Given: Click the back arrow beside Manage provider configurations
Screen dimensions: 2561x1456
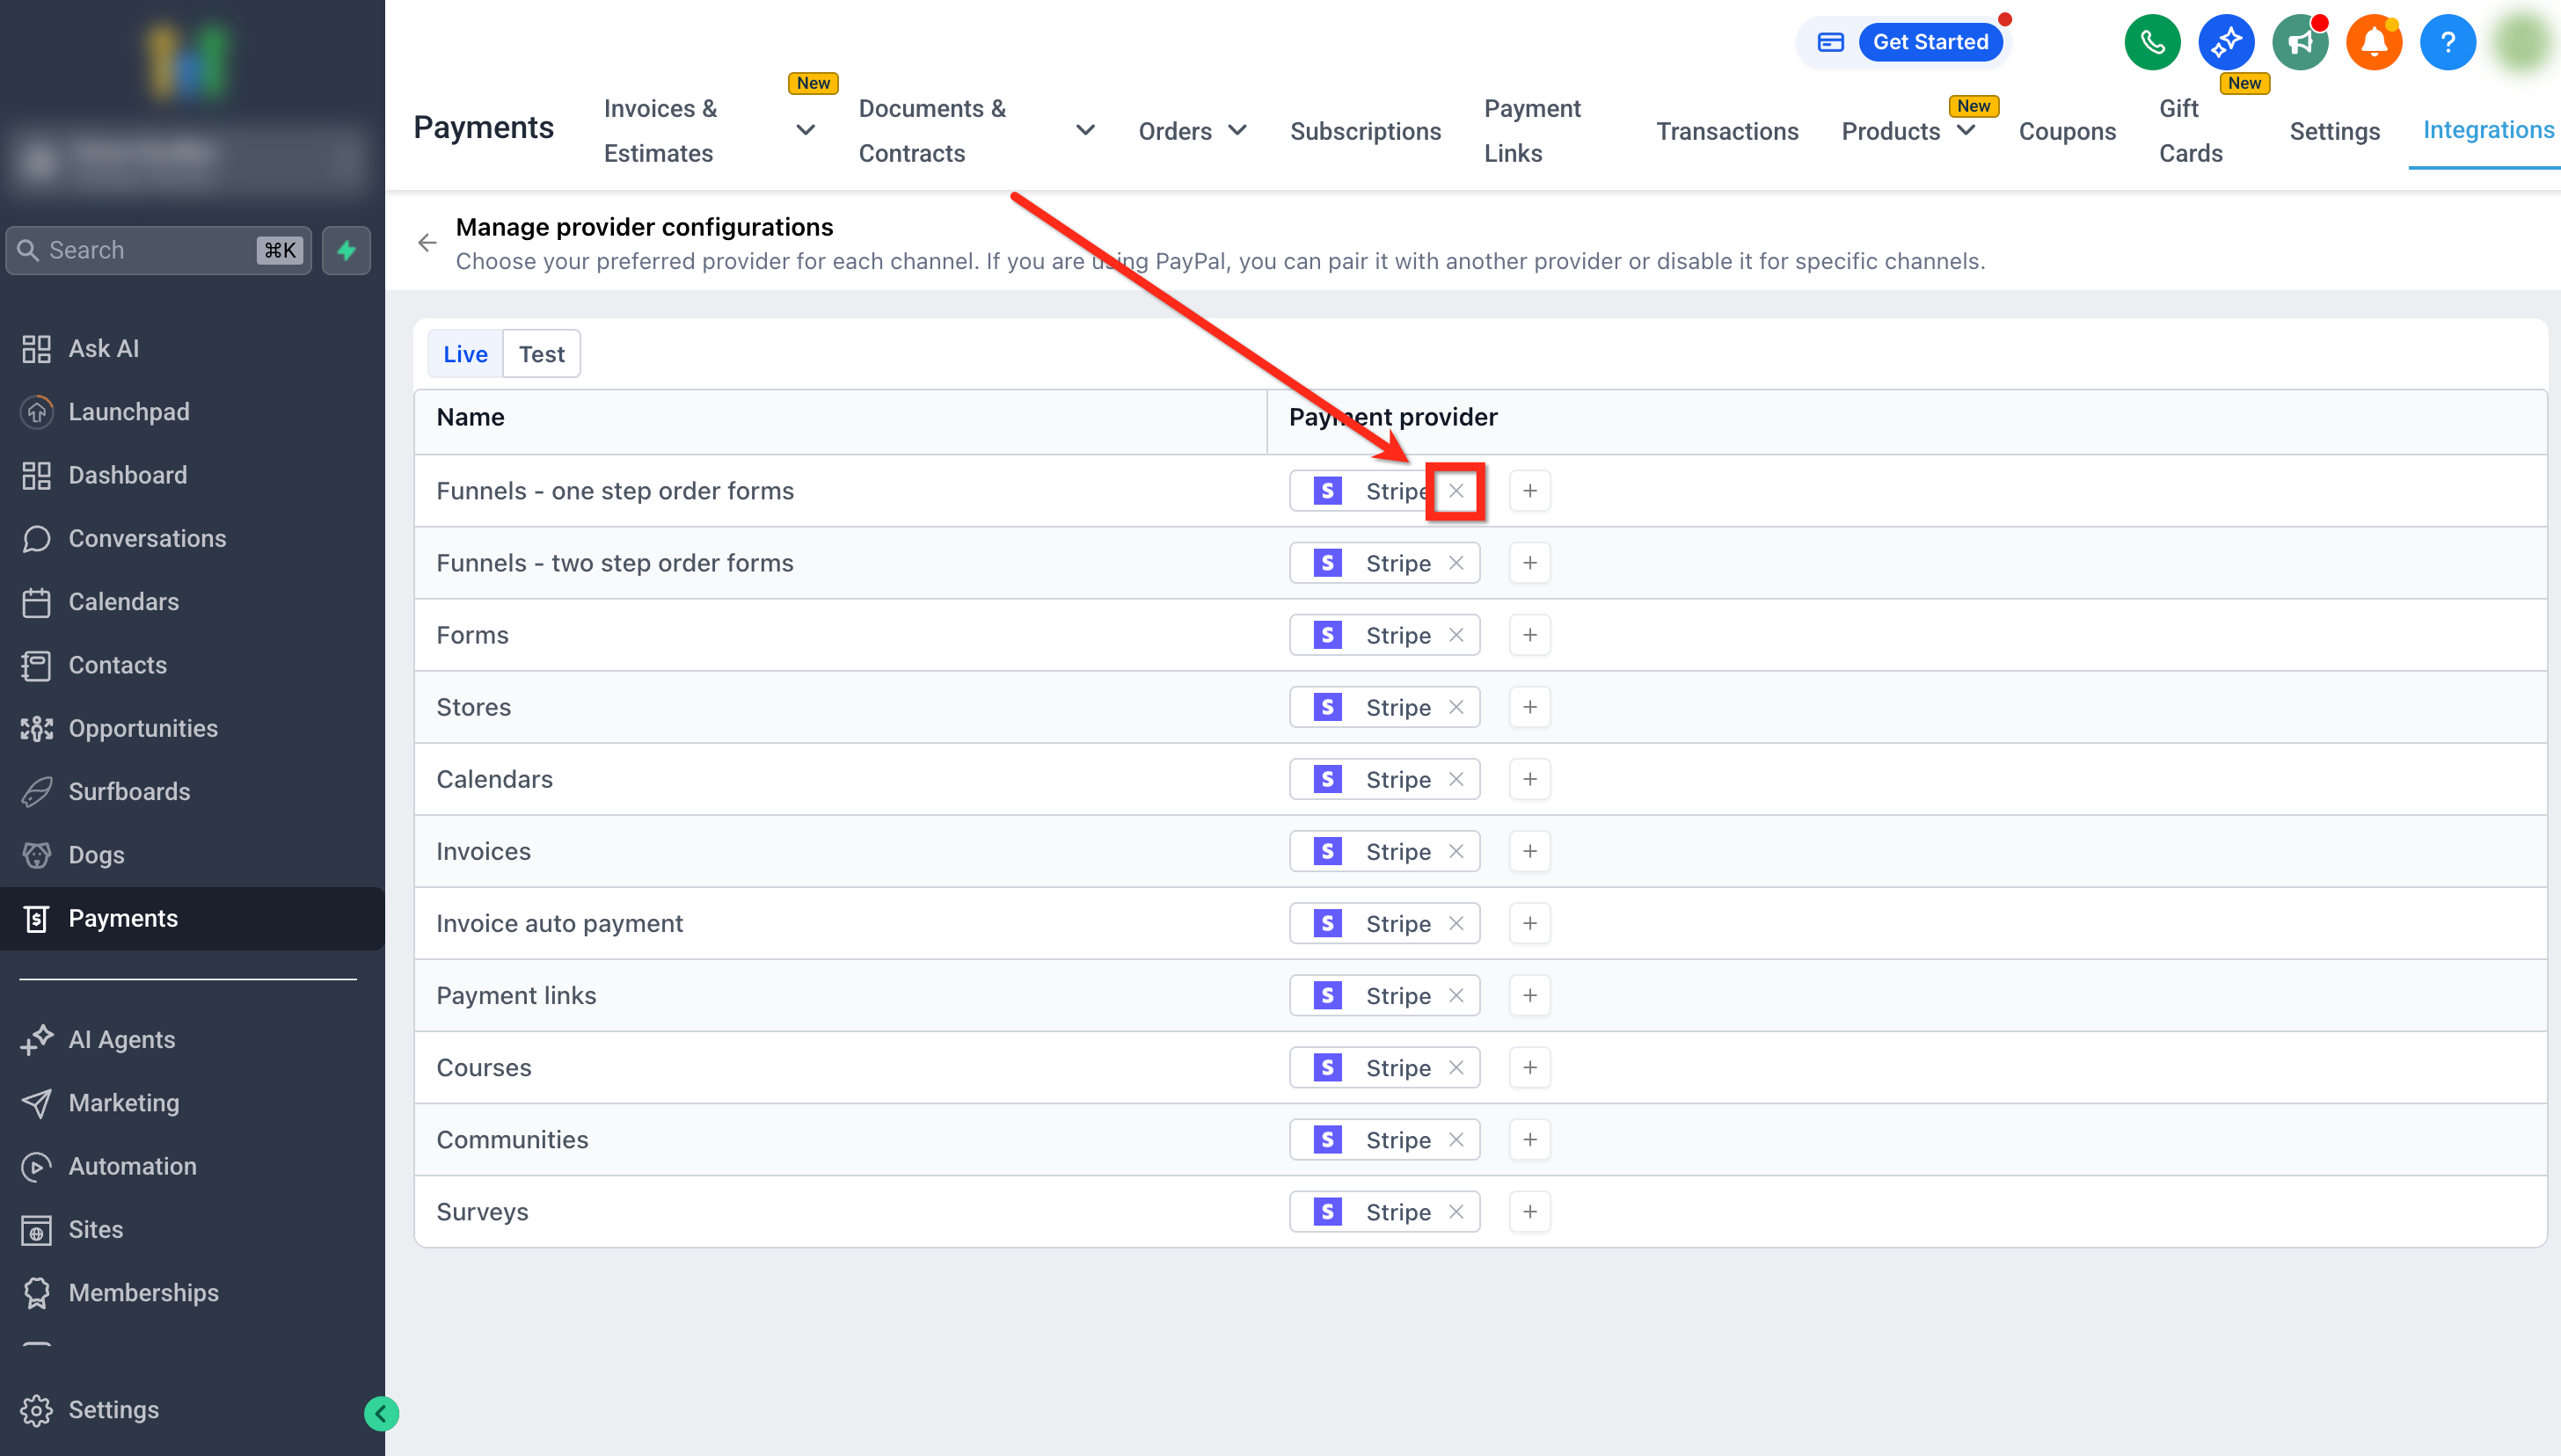Looking at the screenshot, I should [427, 243].
